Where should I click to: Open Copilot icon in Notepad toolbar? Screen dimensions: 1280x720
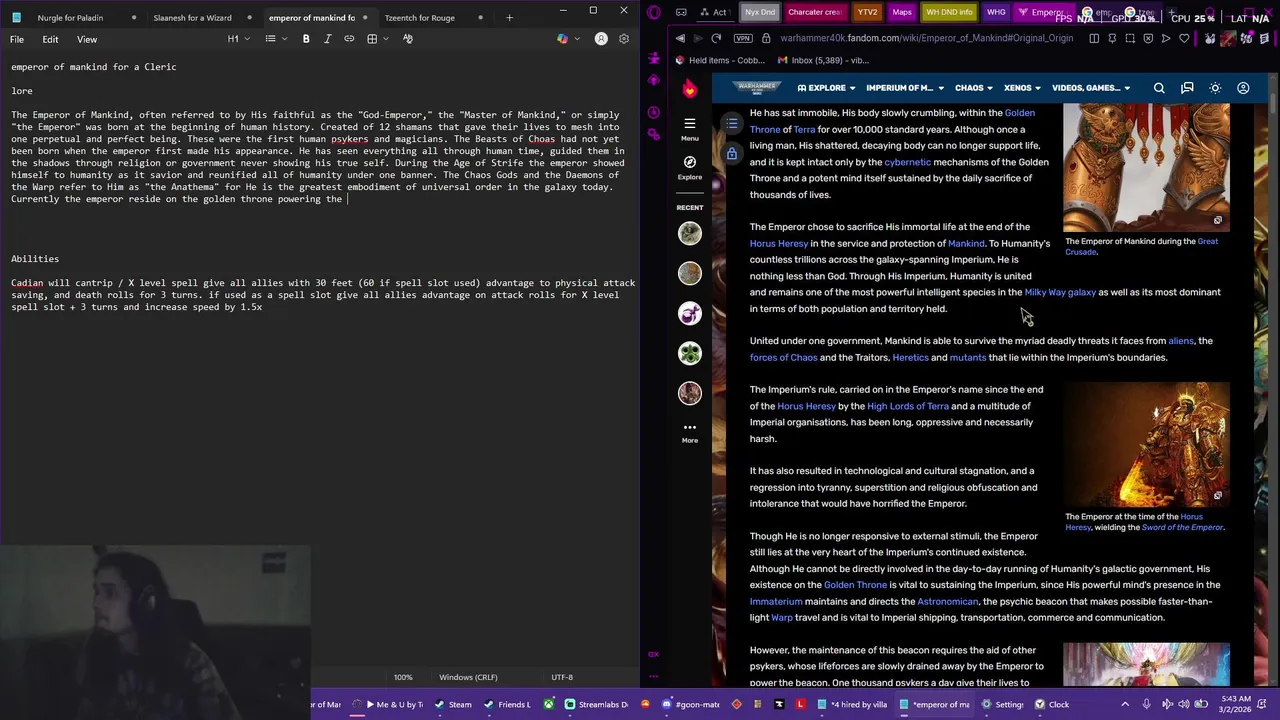click(563, 39)
